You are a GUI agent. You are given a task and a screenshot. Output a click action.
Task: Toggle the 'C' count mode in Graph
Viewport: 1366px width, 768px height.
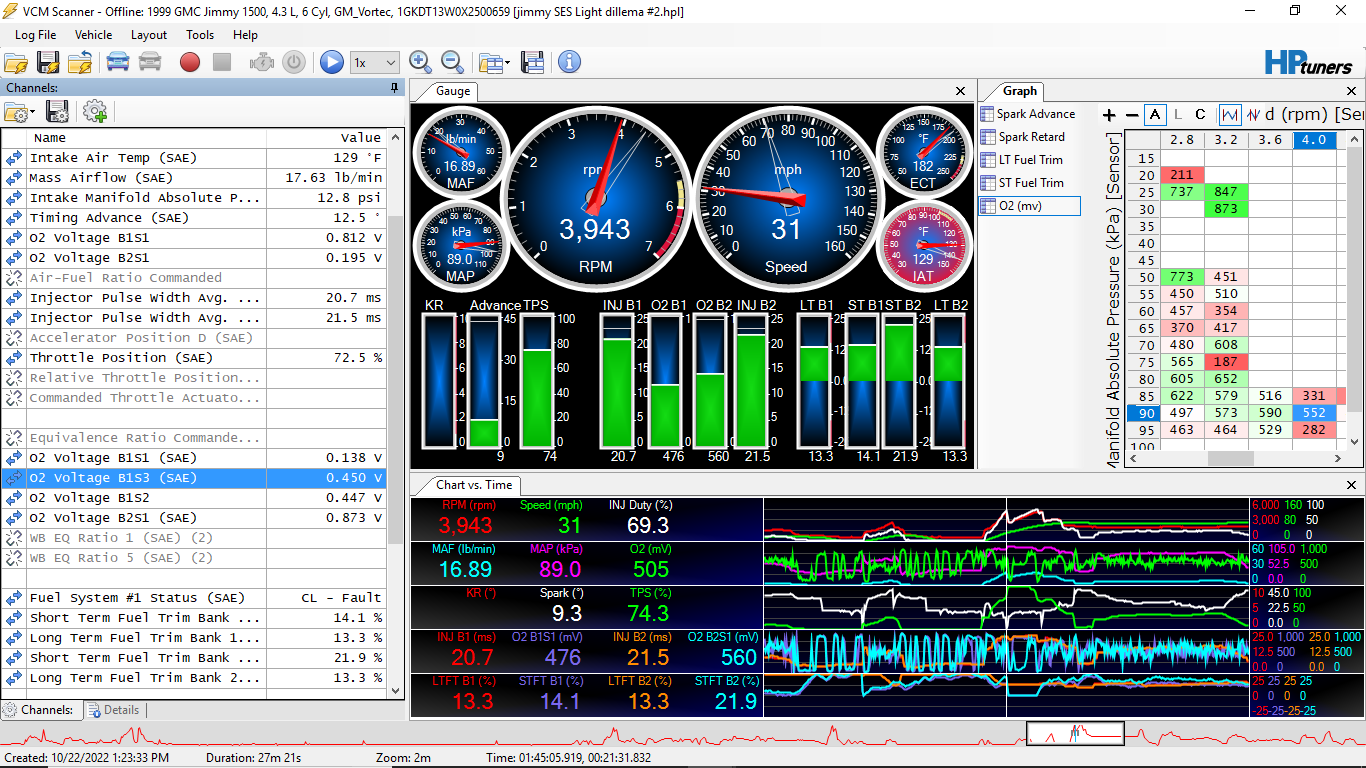(1200, 115)
